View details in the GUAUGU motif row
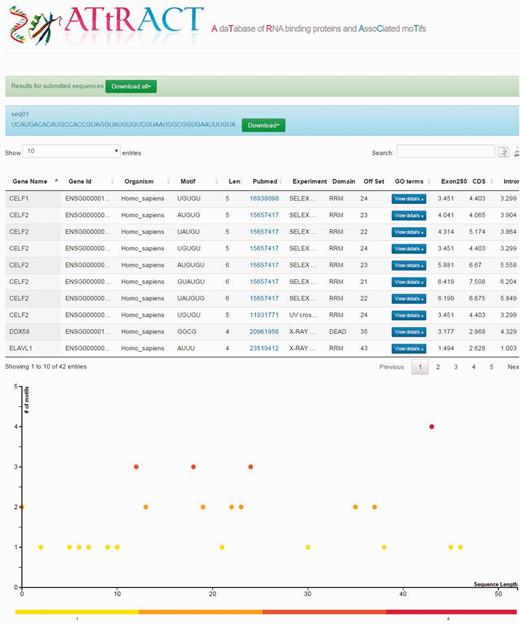The image size is (520, 624). click(x=409, y=282)
